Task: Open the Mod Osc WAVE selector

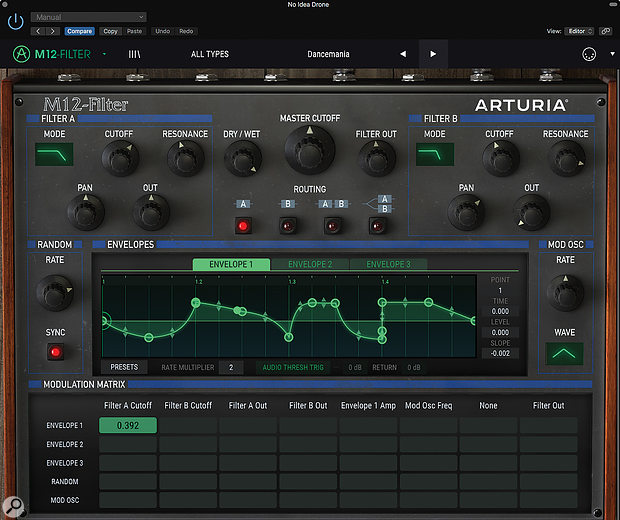Action: point(564,353)
